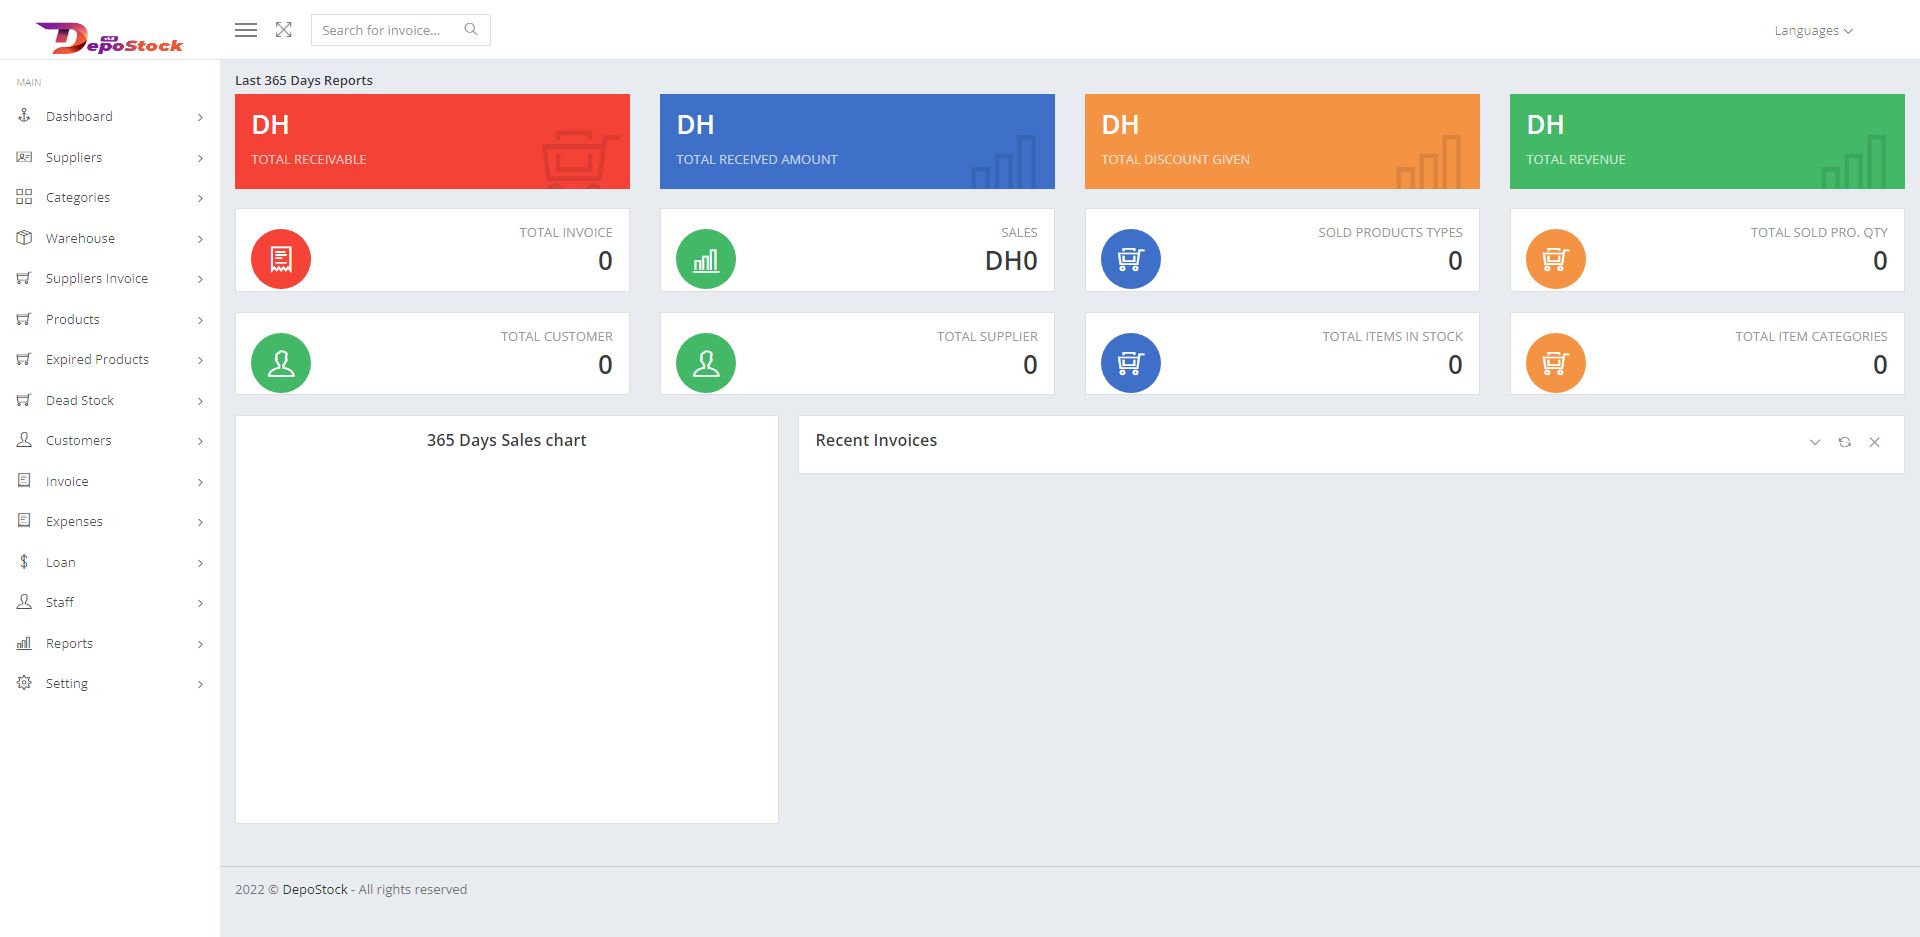The height and width of the screenshot is (937, 1920).
Task: Click the Expired Products cart icon
Action: (24, 359)
